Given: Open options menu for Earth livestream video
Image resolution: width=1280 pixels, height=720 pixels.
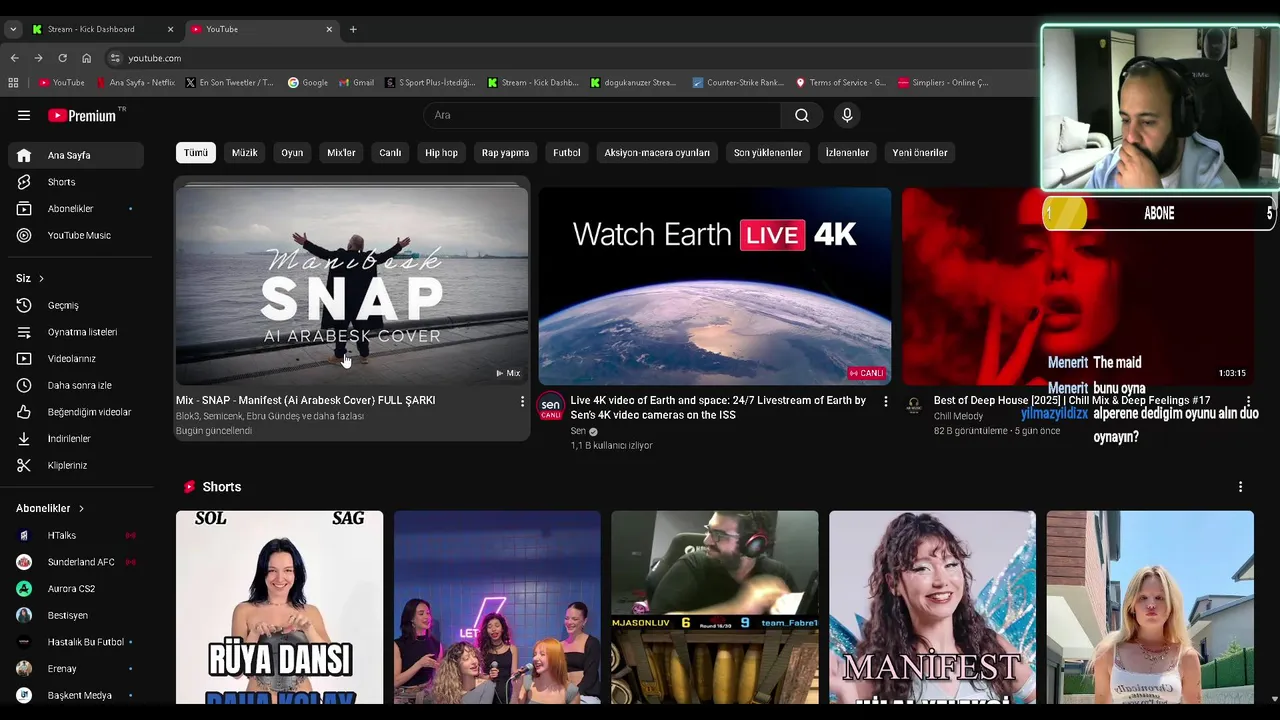Looking at the screenshot, I should click(x=884, y=401).
